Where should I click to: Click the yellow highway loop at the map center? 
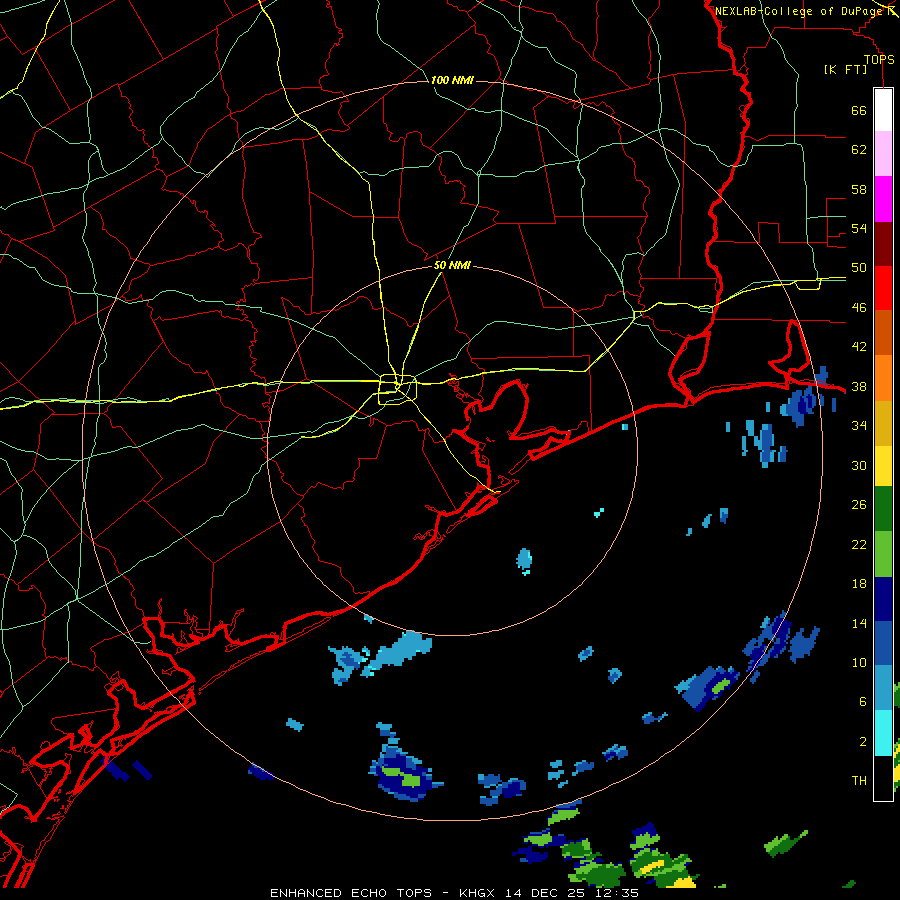pyautogui.click(x=397, y=389)
